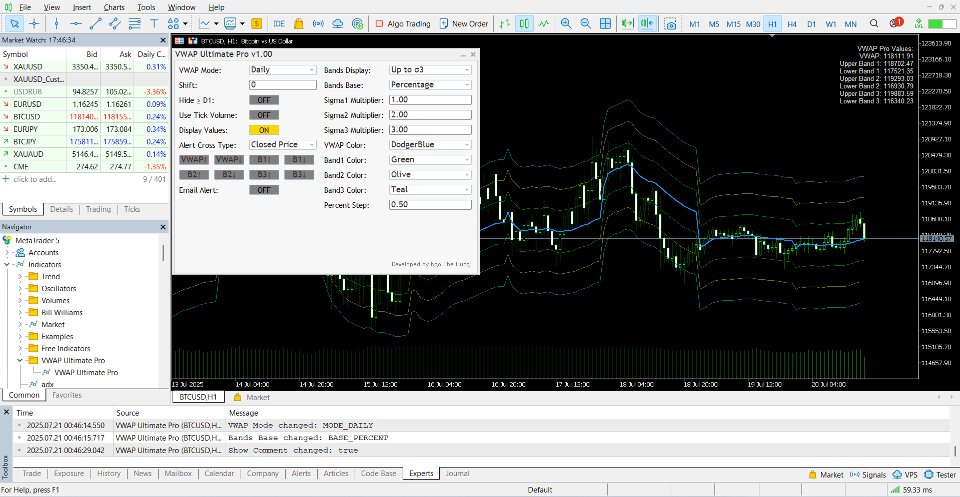
Task: Switch chart to line chart type
Action: 544,23
